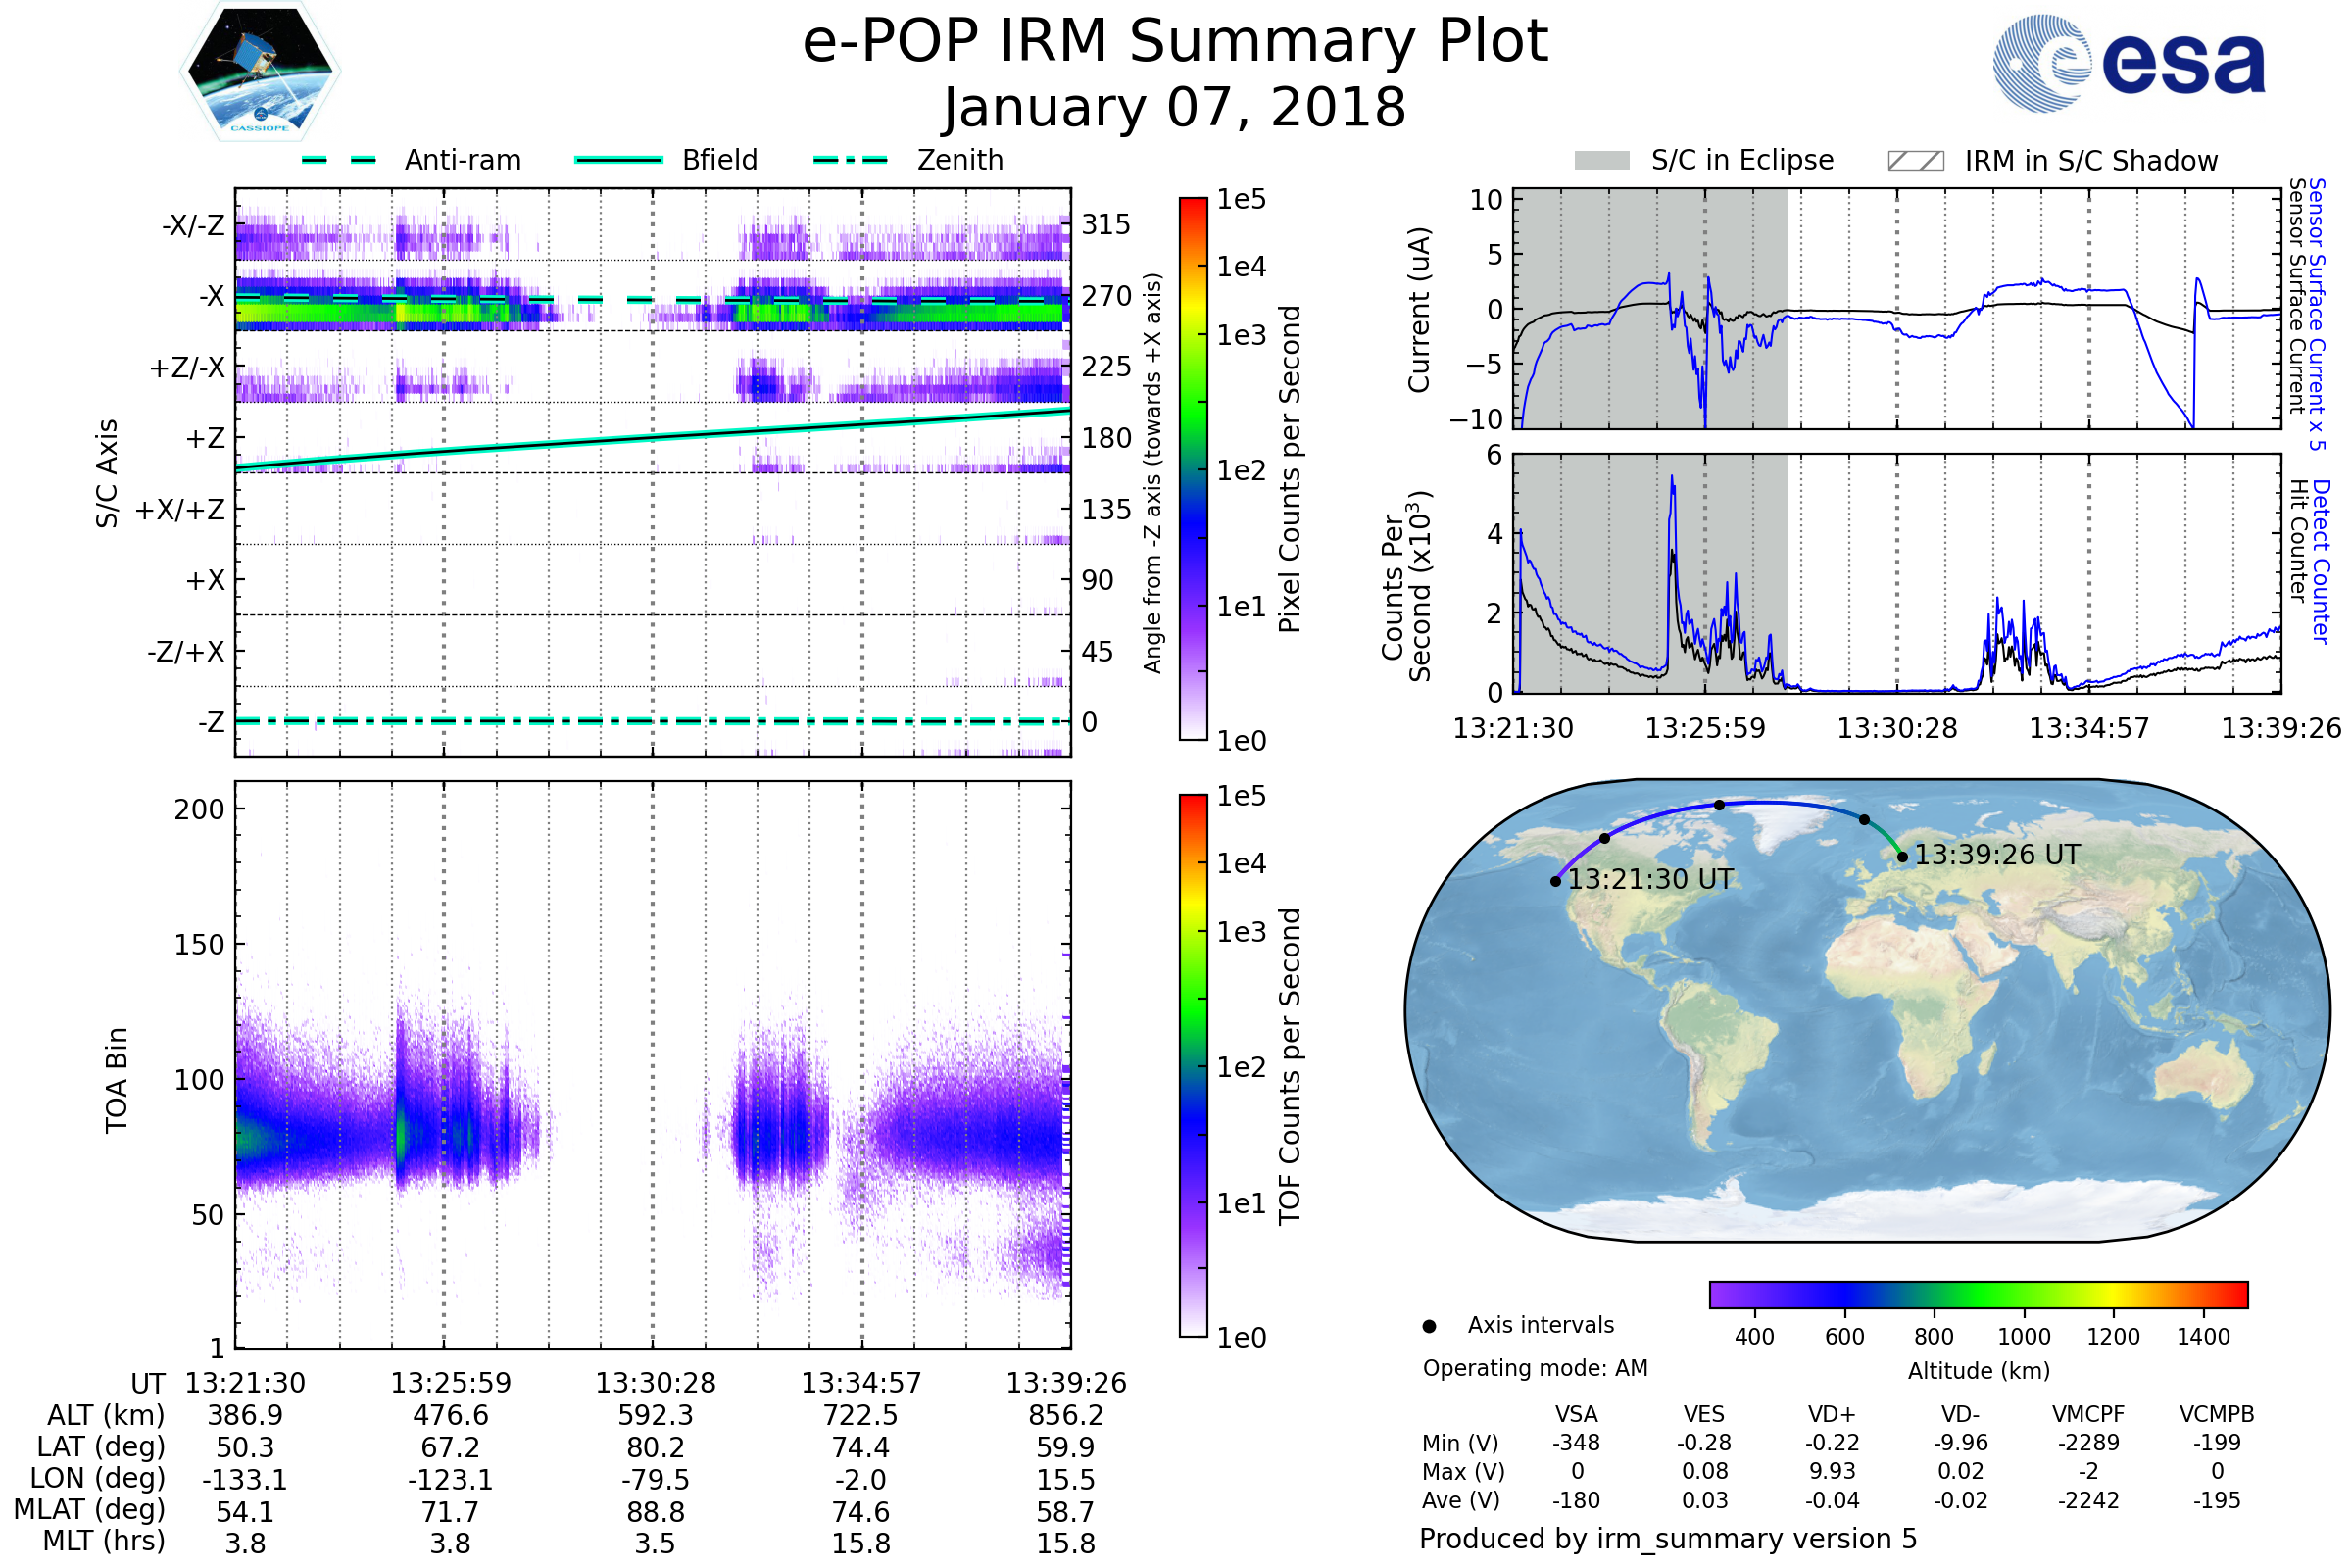Click the CASSIOPE satellite mission logo
This screenshot has height=1568, width=2352.
[260, 72]
